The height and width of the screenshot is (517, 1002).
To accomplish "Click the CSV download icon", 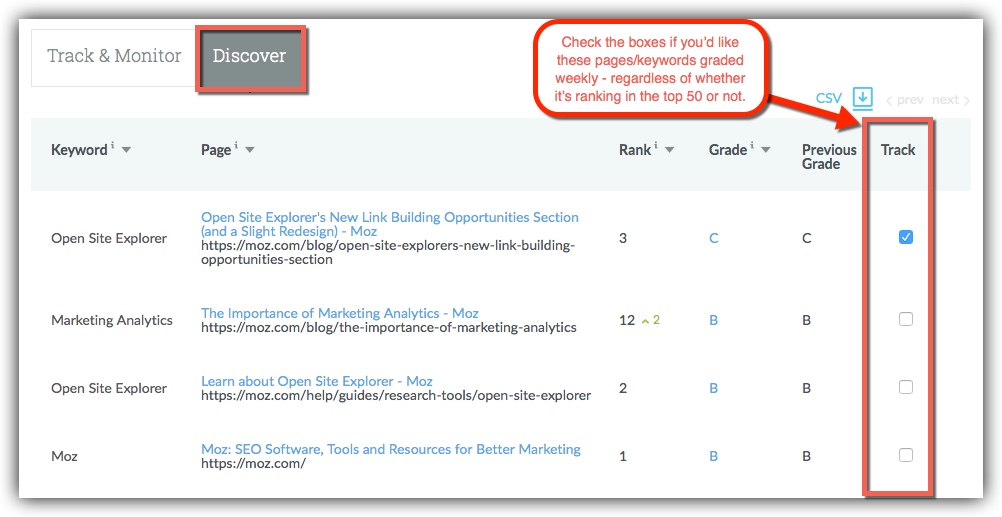I will (x=863, y=99).
